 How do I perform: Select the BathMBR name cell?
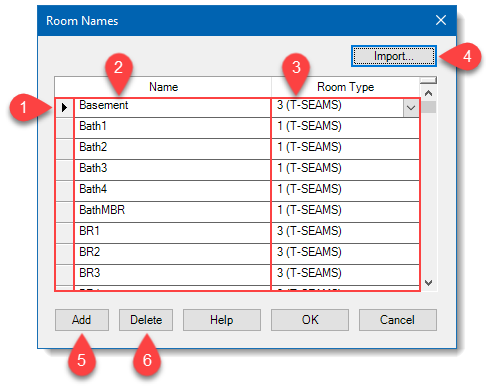(x=172, y=212)
